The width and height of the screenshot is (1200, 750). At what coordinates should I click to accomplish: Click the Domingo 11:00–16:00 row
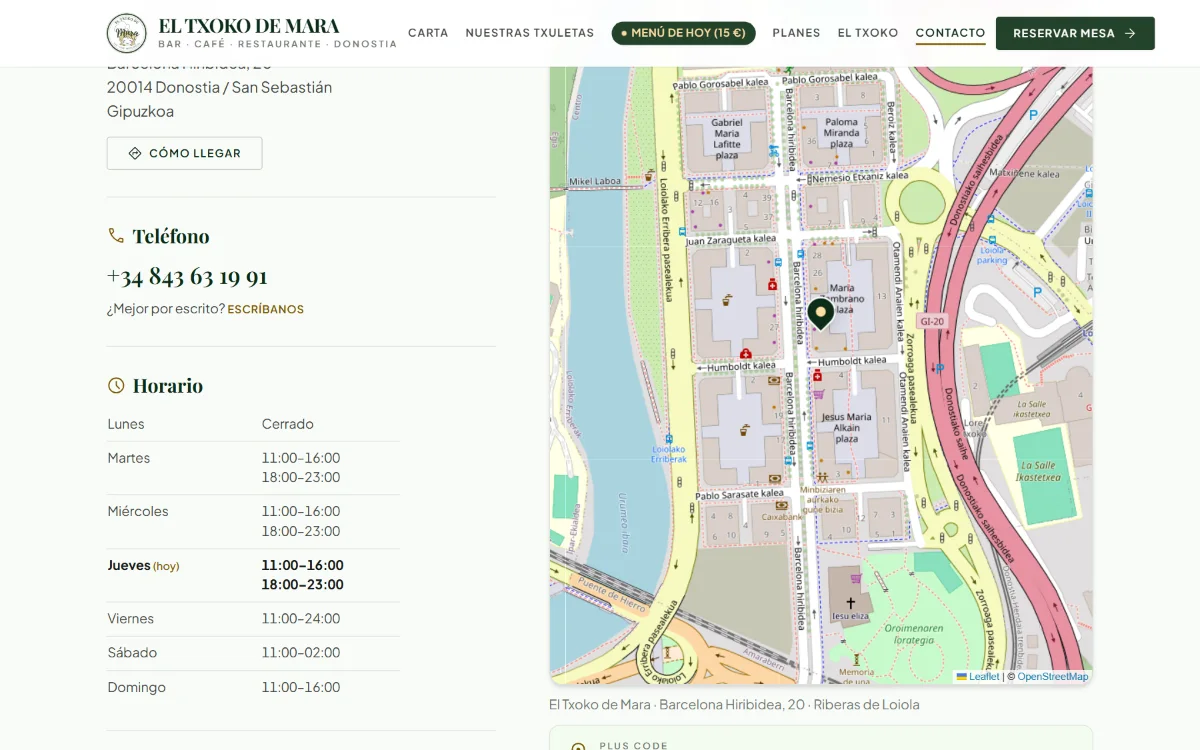[x=253, y=687]
